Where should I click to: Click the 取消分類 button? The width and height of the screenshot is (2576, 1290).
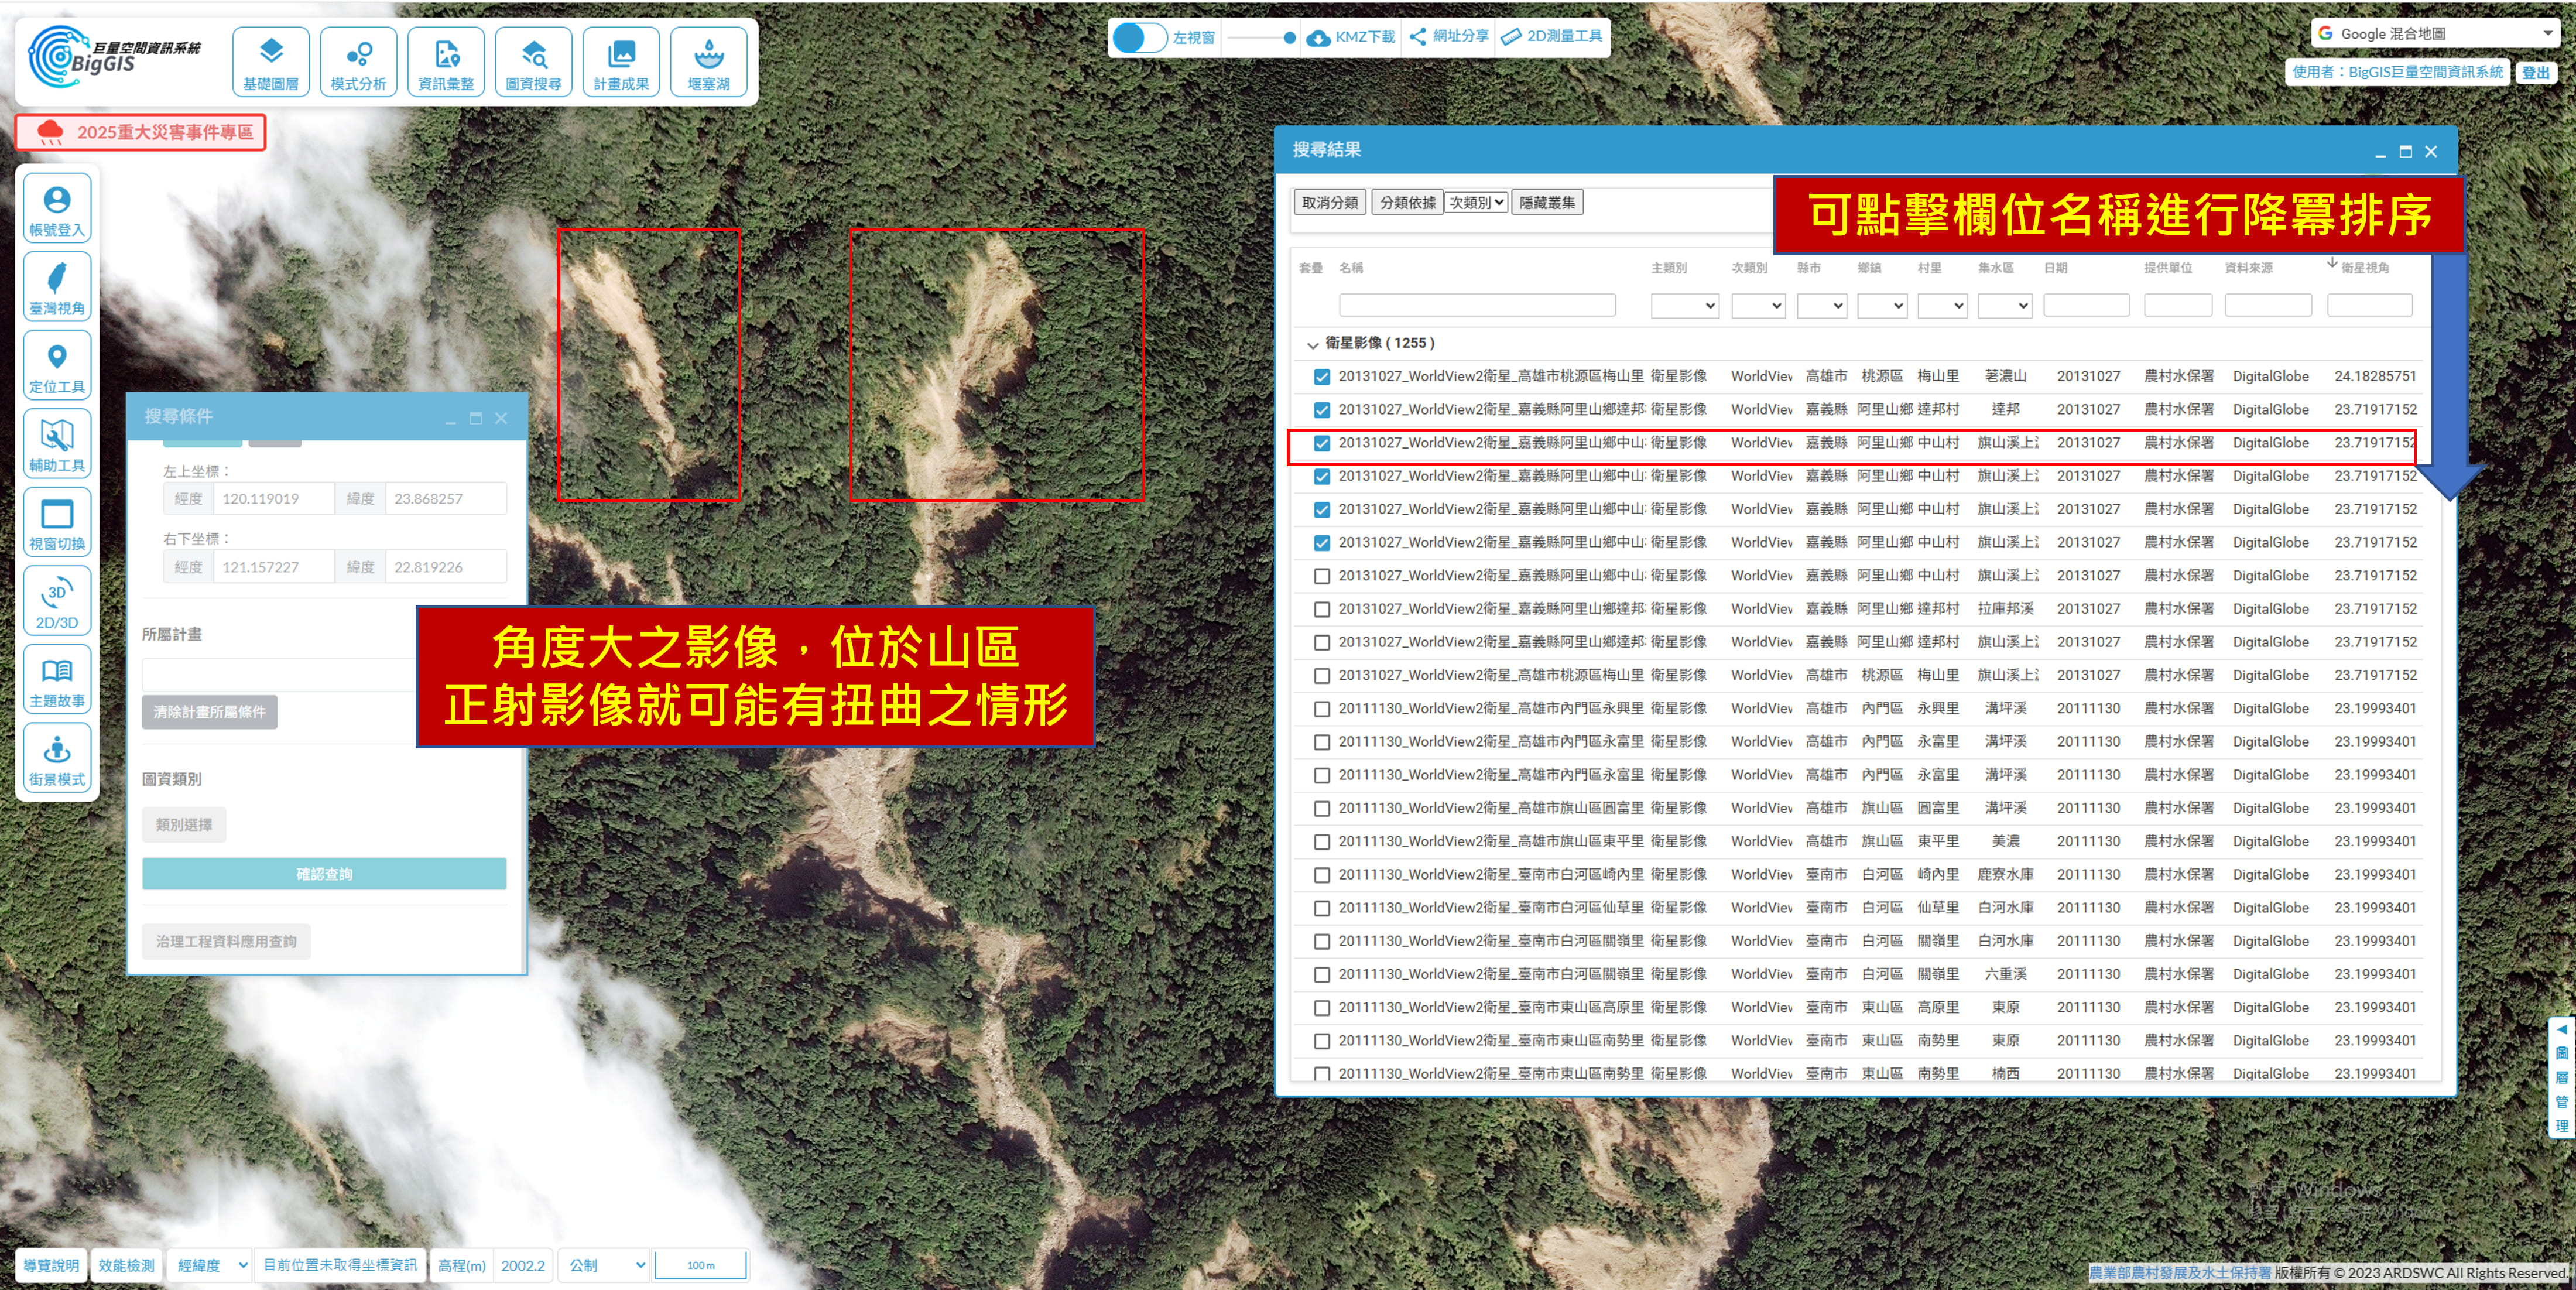tap(1329, 203)
